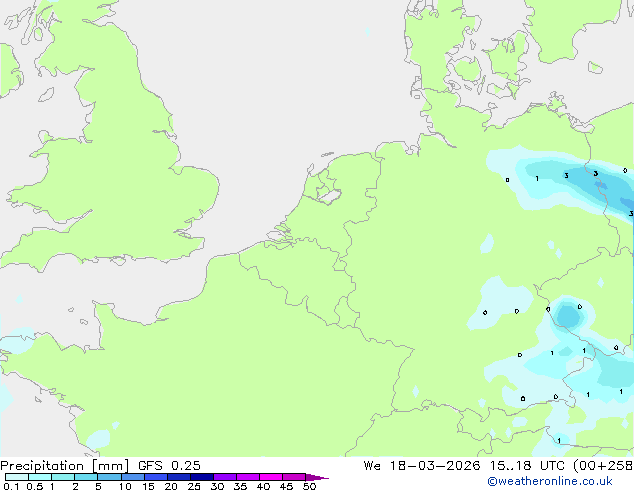Click the '45' legend scale label
This screenshot has height=490, width=634.
286,486
